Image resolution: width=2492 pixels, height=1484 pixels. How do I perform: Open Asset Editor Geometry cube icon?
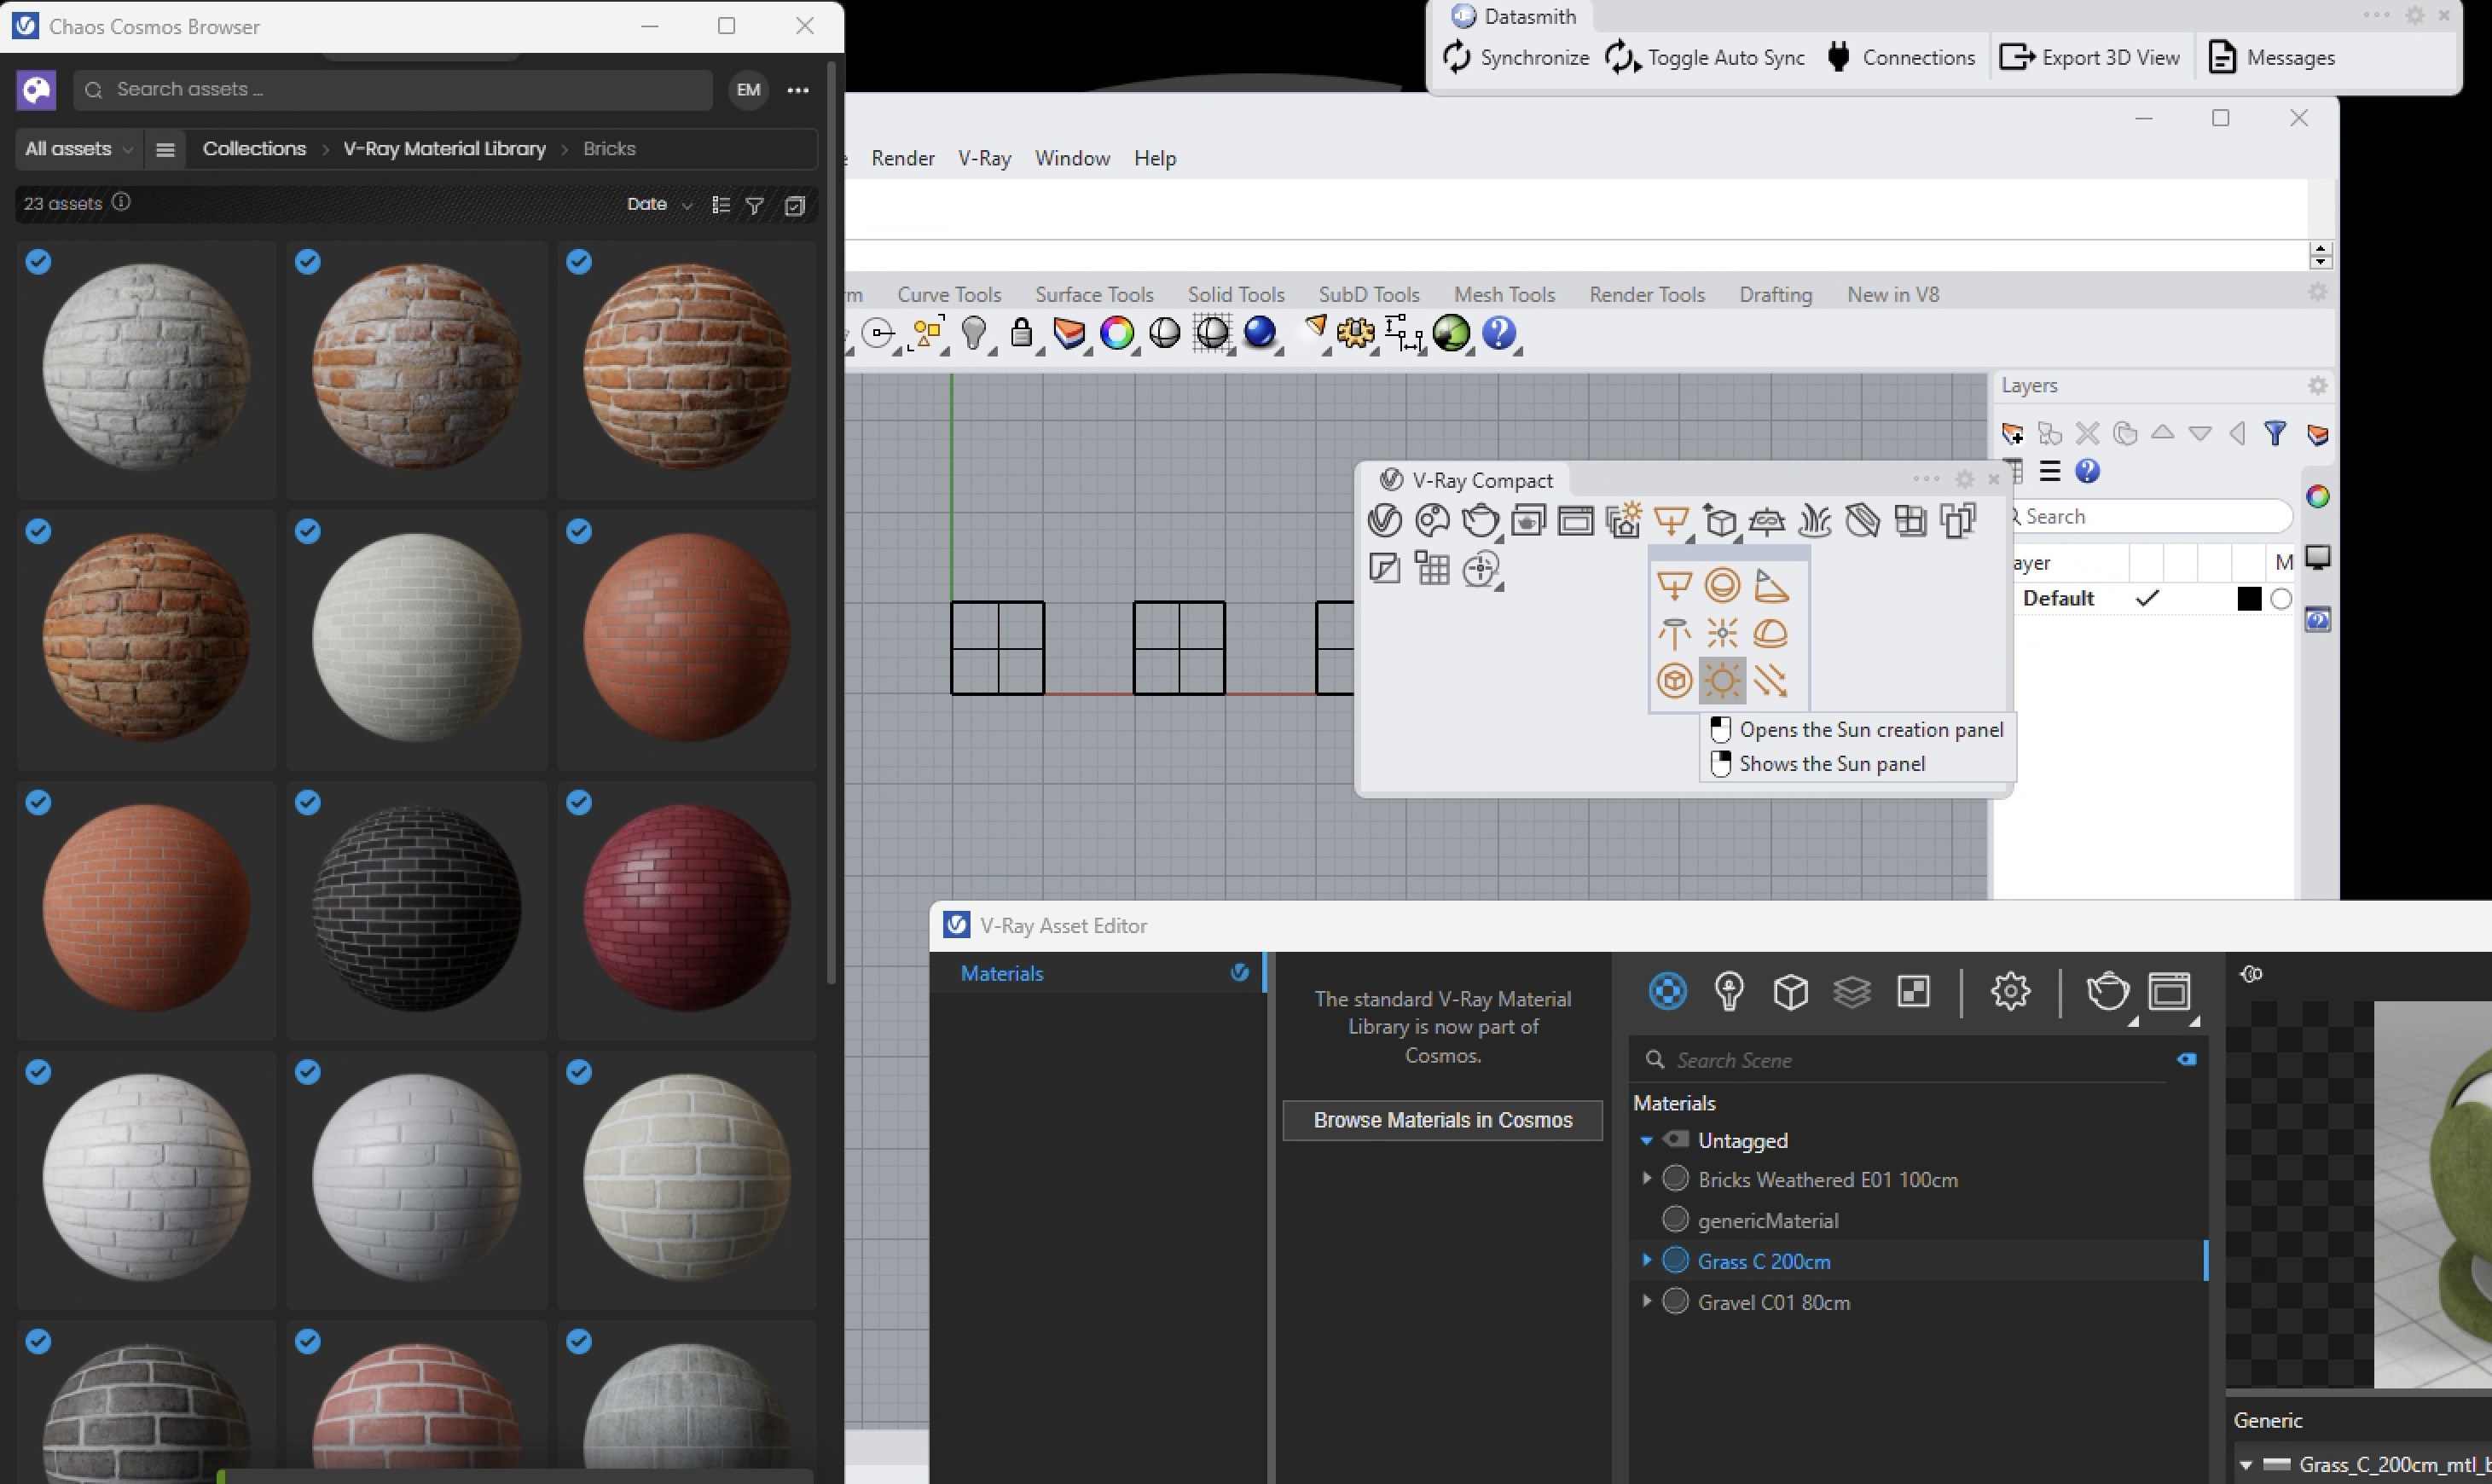coord(1790,991)
